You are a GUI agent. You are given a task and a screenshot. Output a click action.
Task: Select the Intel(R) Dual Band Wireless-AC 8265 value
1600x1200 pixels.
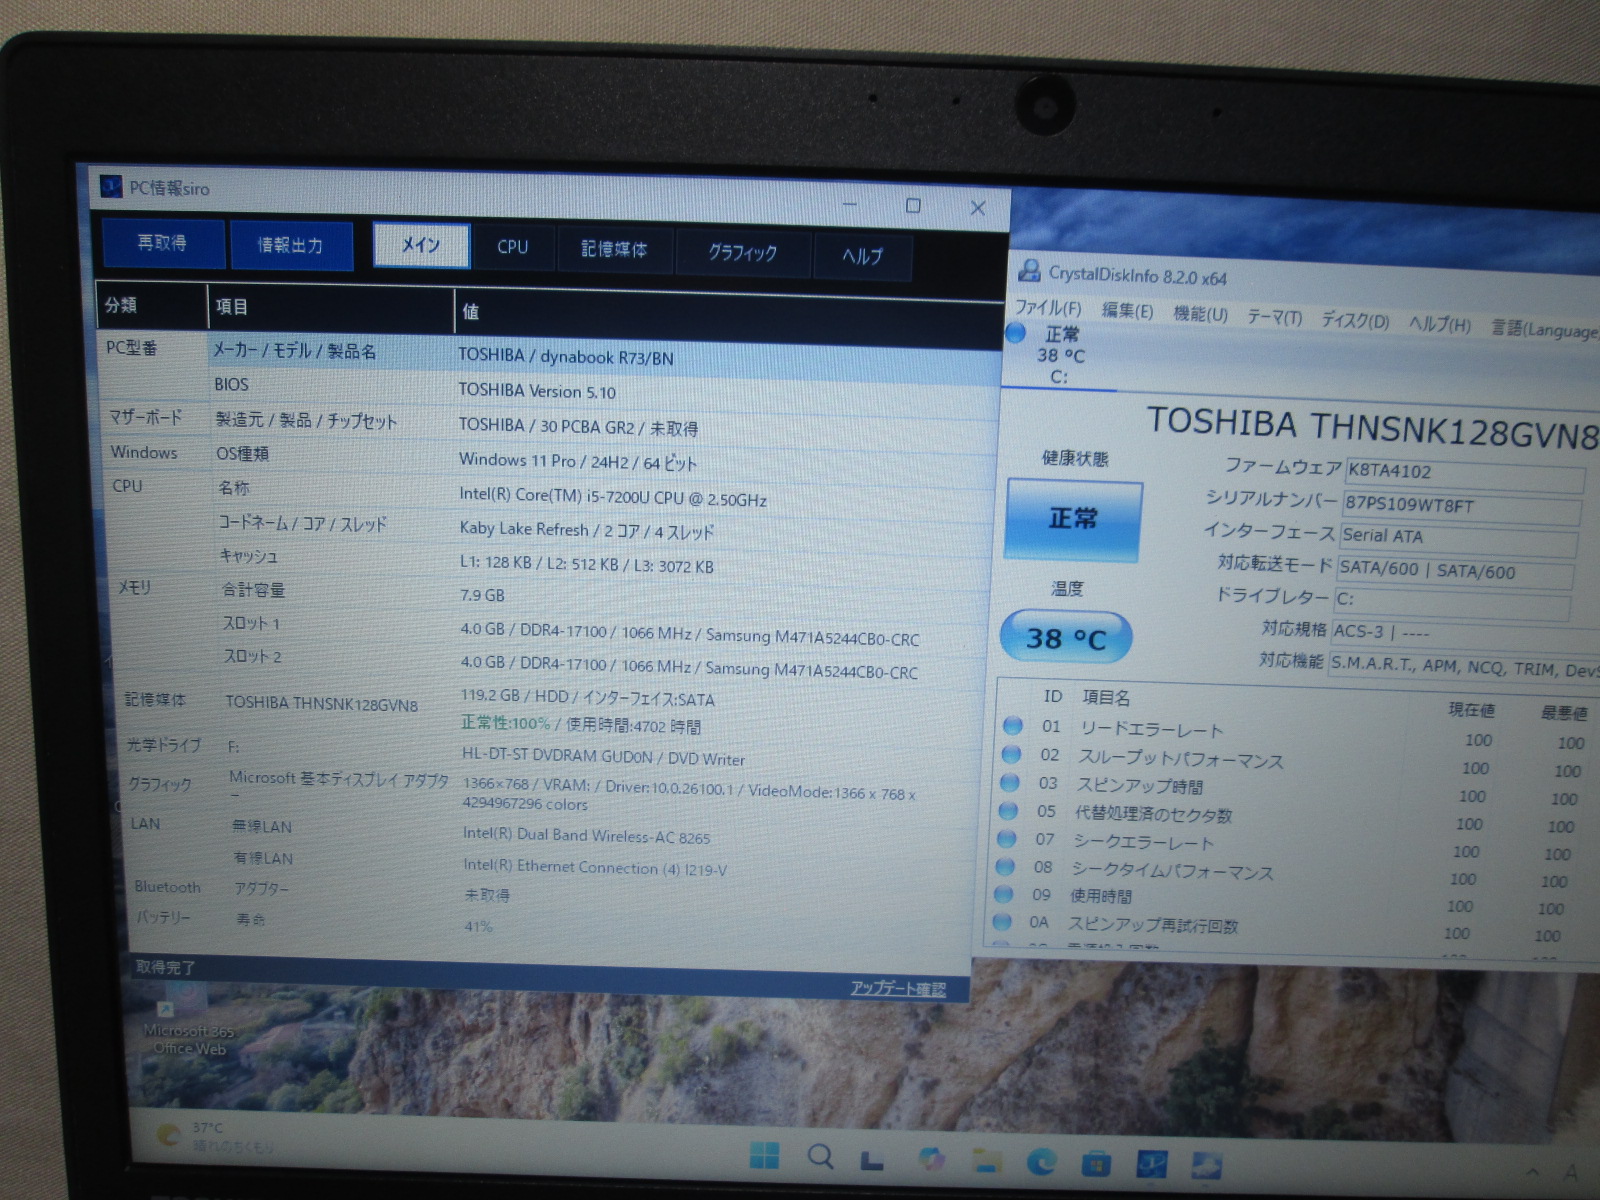(586, 836)
